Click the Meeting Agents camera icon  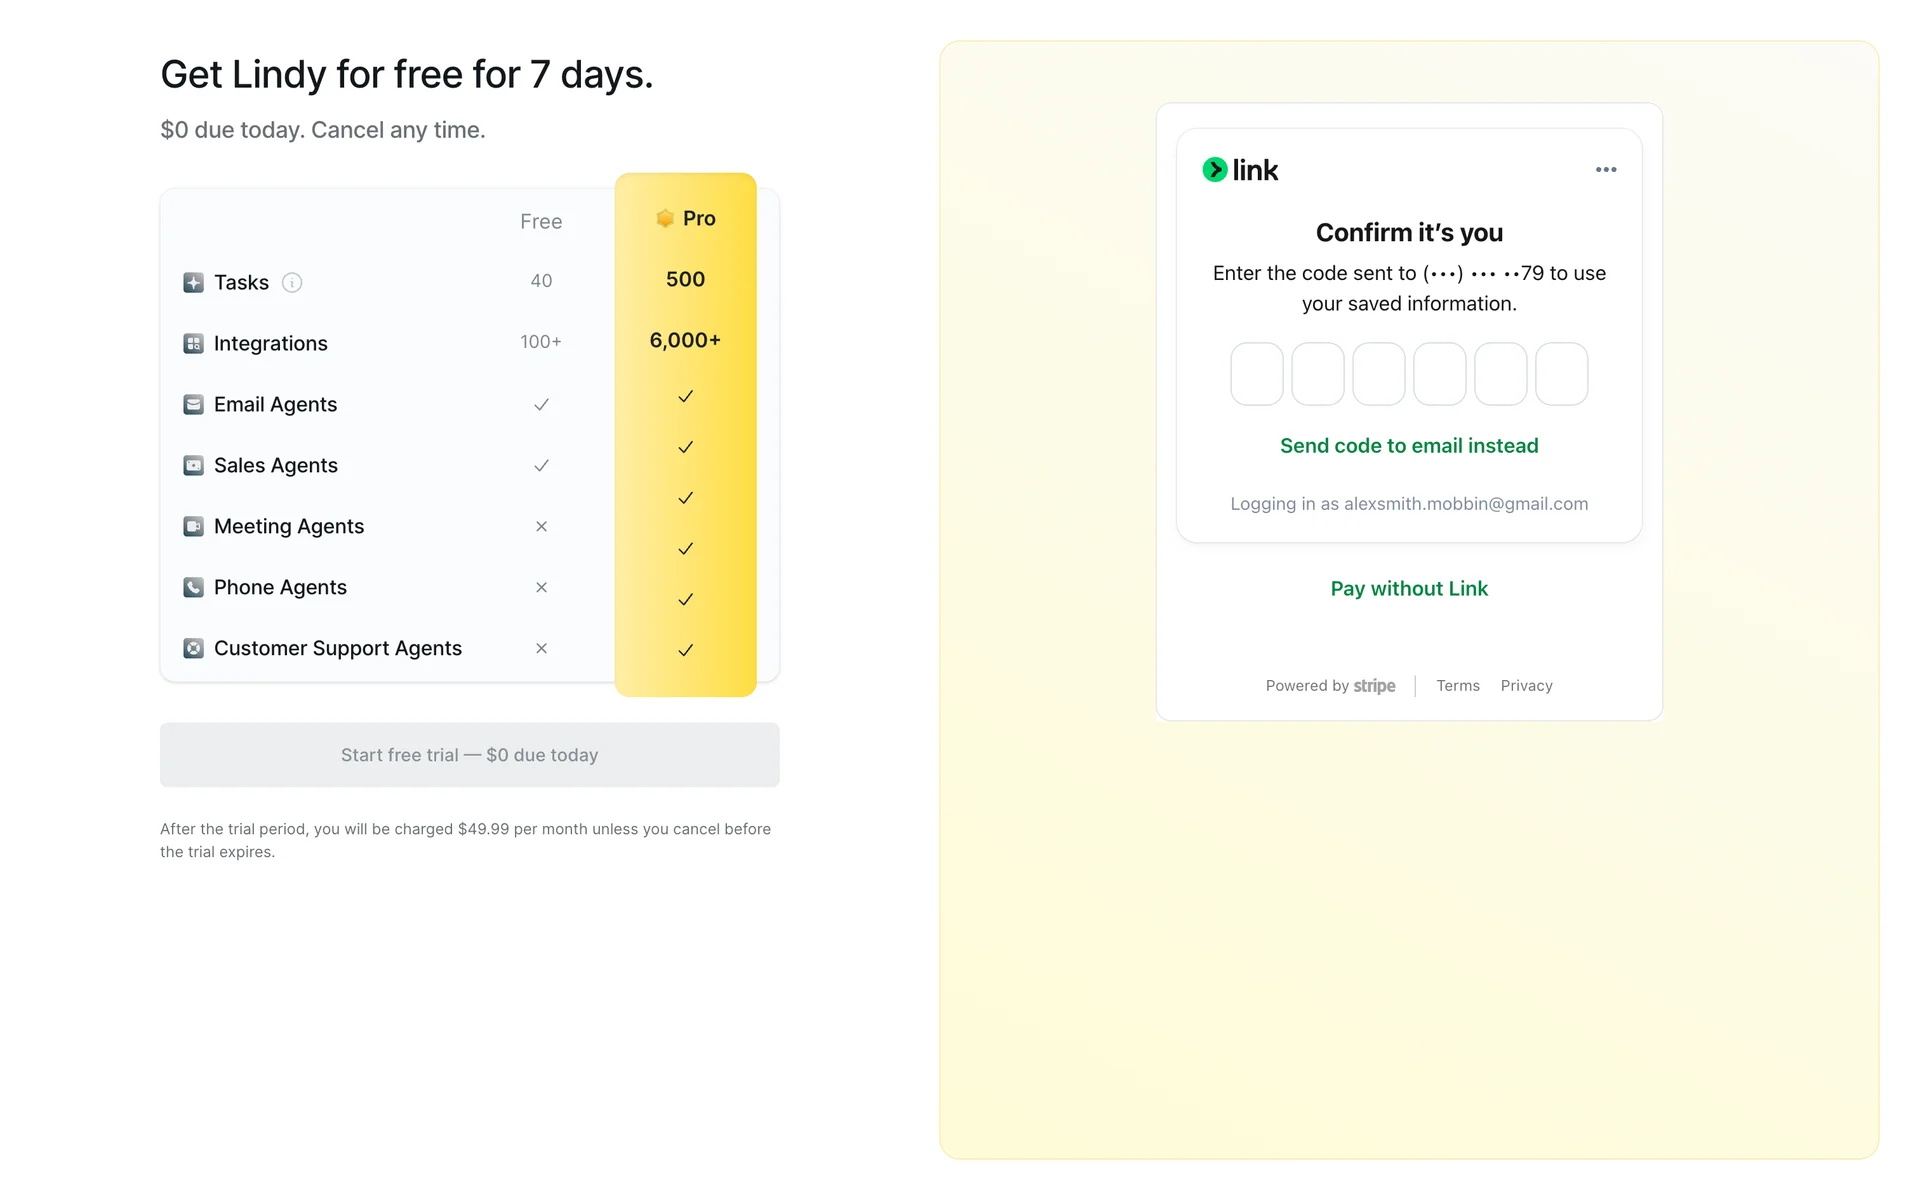coord(193,527)
